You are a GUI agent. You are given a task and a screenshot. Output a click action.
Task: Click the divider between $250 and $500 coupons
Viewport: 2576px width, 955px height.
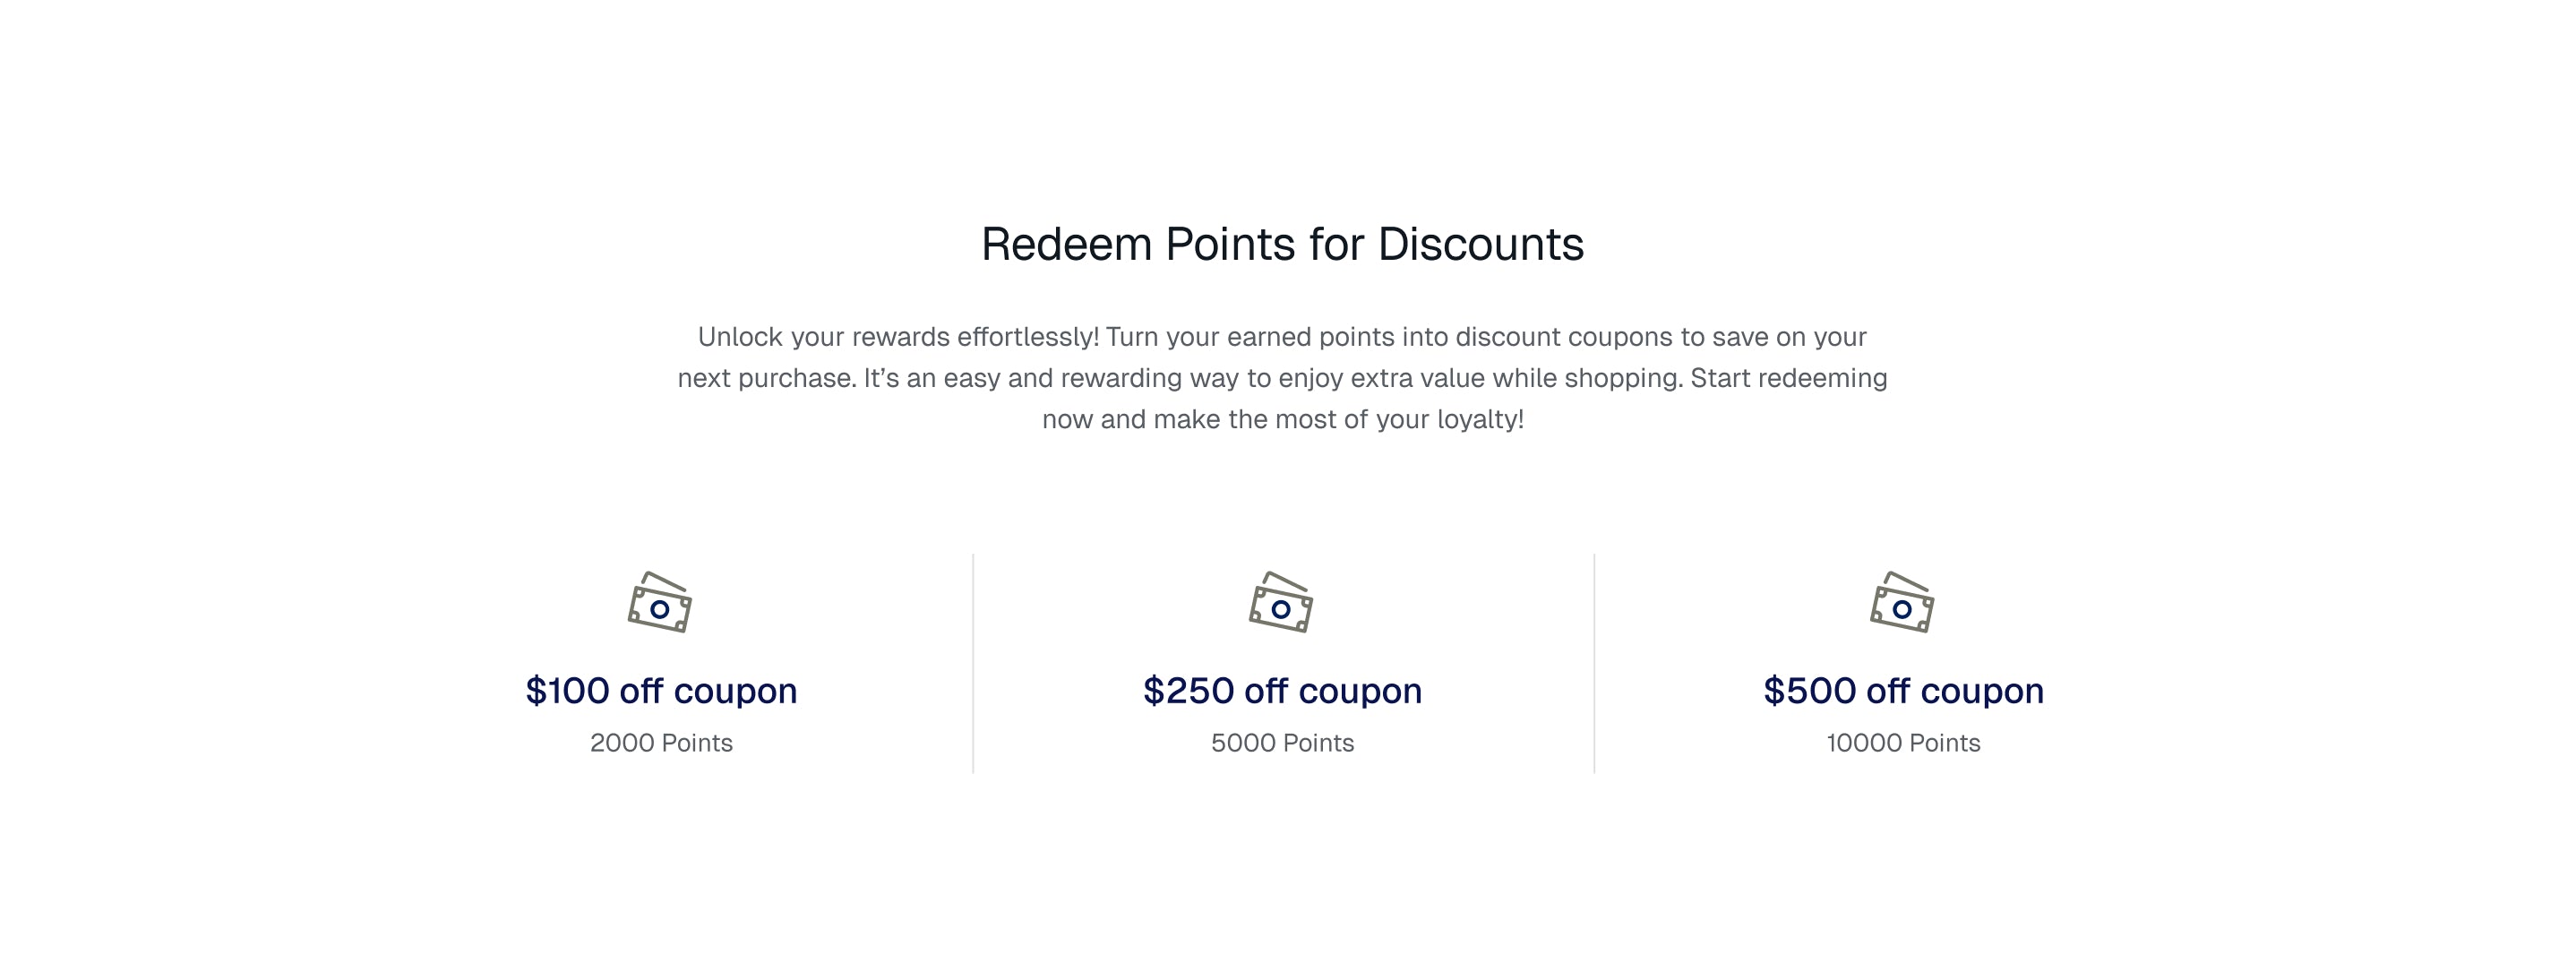coord(1594,663)
